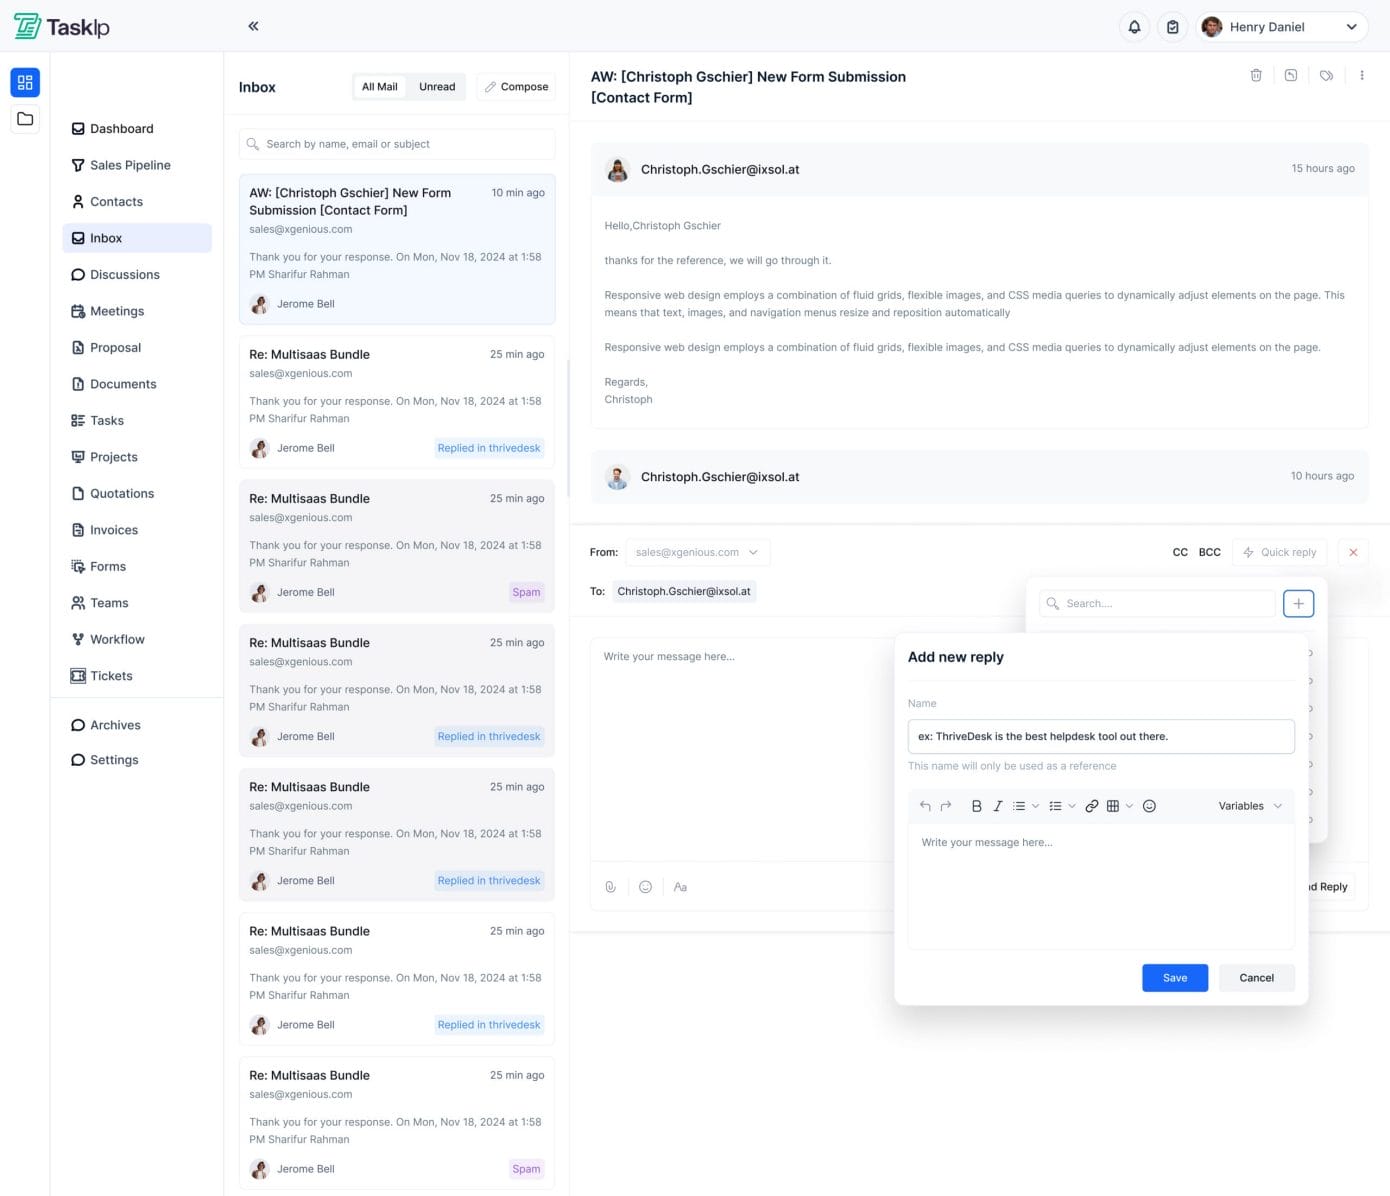Screen dimensions: 1390x1196
Task: Click the tags icon in email header
Action: point(1326,75)
